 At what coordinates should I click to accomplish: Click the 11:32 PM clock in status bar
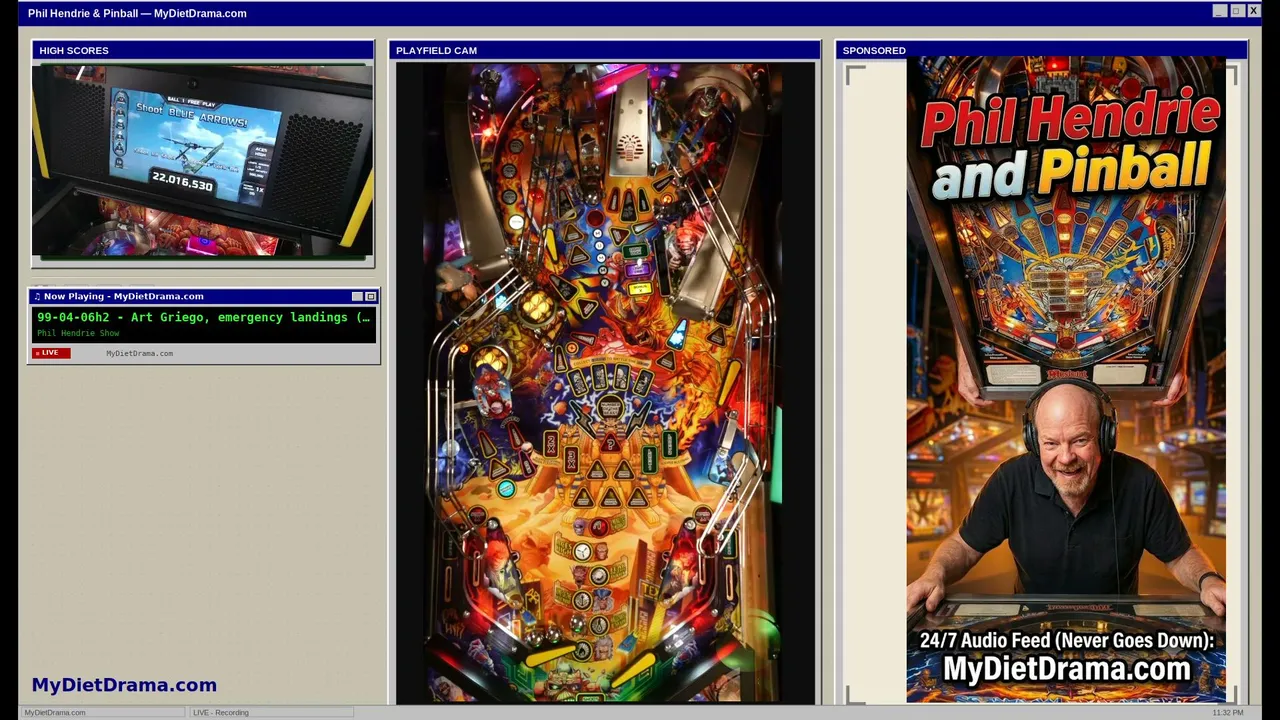pos(1228,712)
